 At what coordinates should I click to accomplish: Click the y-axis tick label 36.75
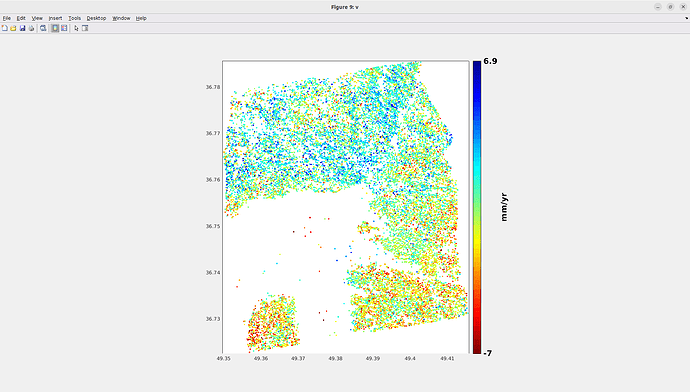pos(213,226)
